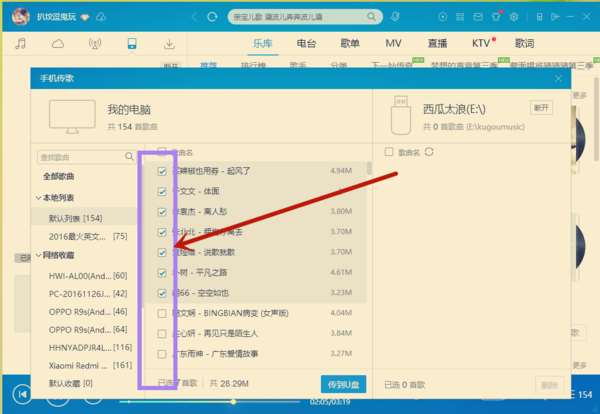Open the HHNYADPJR4L [116] collection

pos(90,347)
